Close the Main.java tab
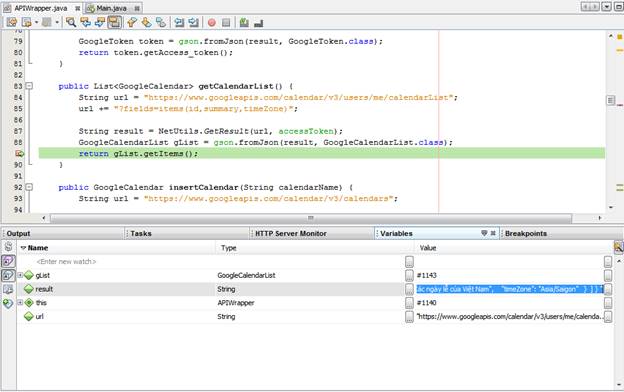The image size is (624, 392). 137,8
